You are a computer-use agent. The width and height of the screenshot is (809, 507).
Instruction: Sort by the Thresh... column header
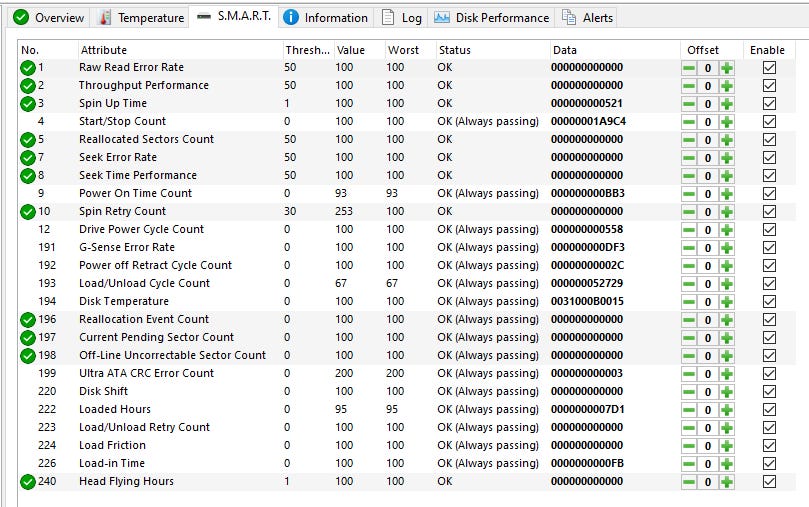point(308,50)
